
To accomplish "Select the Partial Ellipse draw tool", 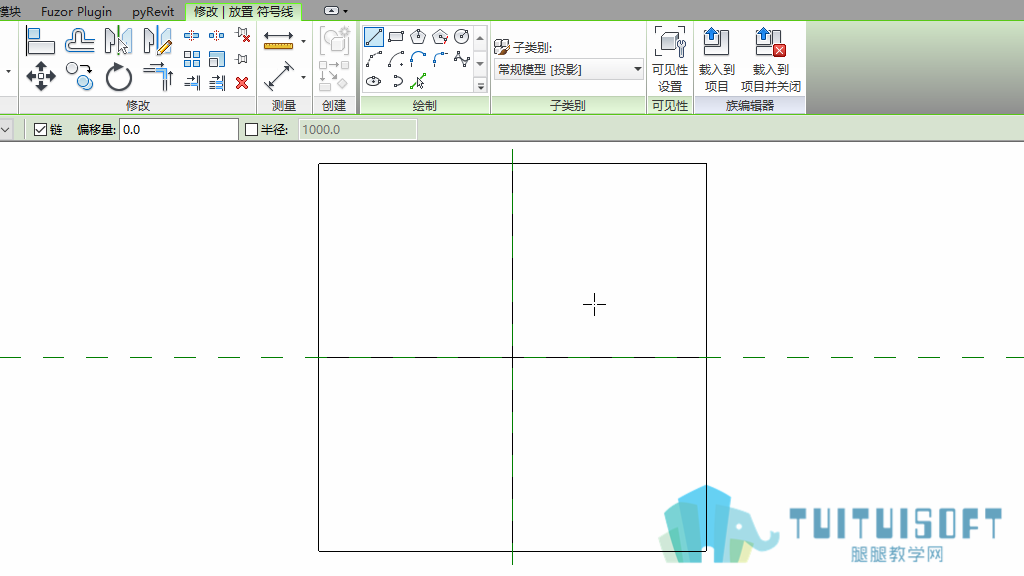I will point(396,82).
